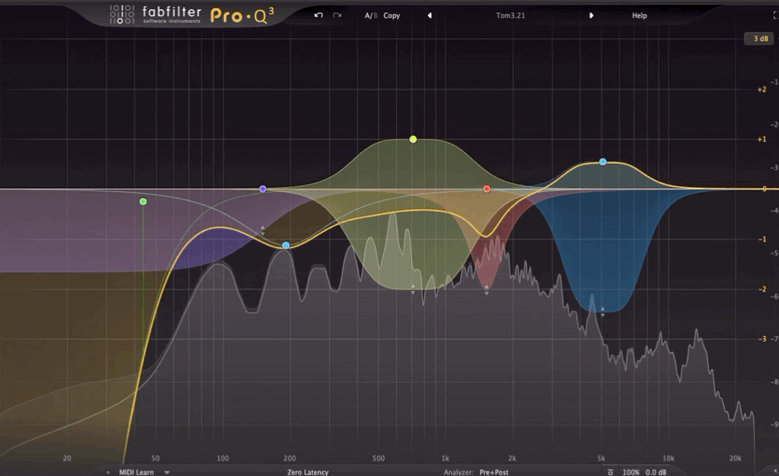Select the blue band node near 5k
779x476 pixels.
click(x=603, y=161)
